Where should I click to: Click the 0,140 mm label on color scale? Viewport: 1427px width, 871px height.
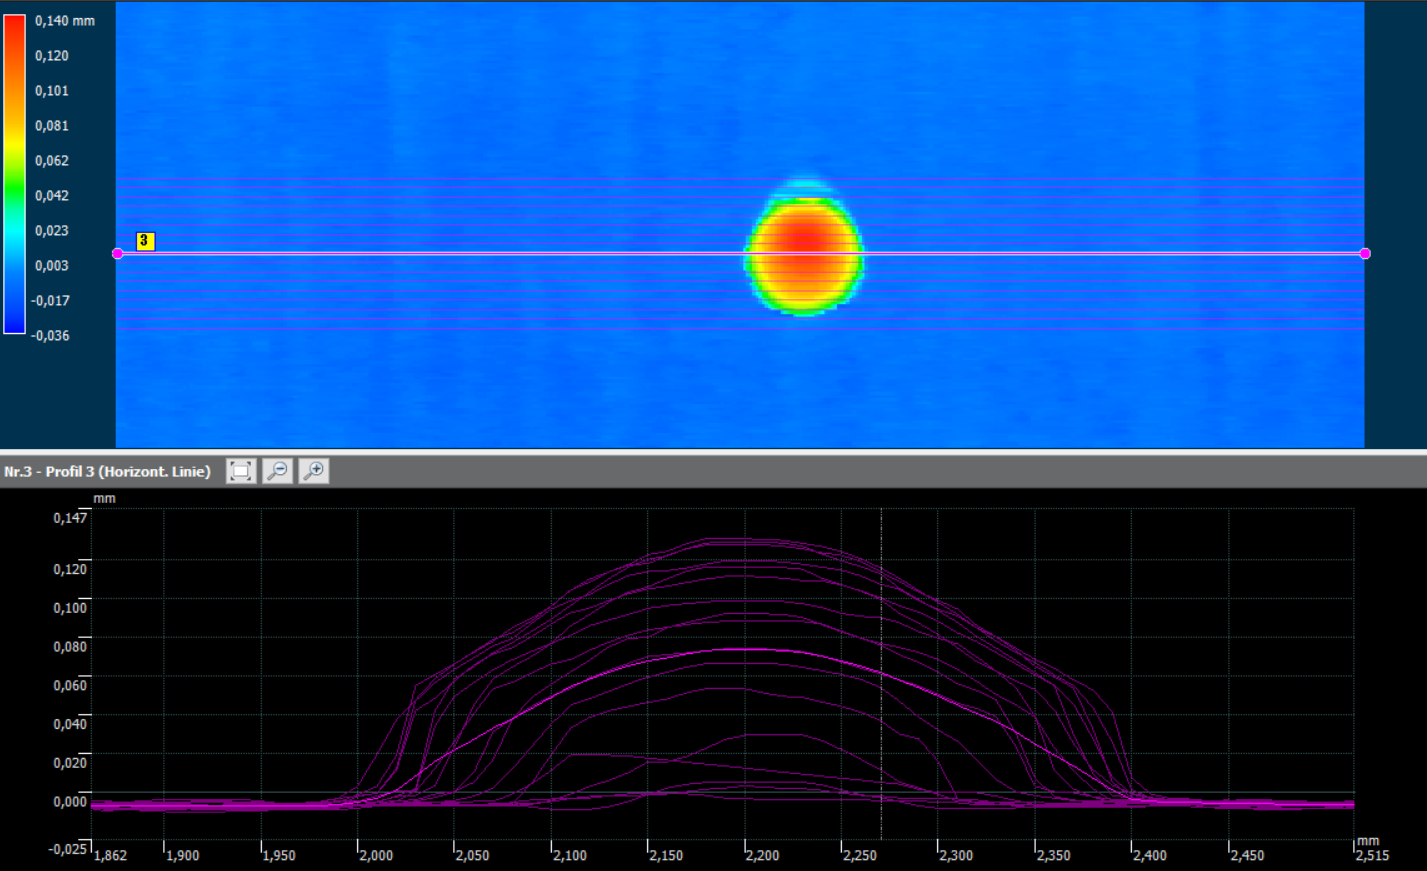[65, 21]
